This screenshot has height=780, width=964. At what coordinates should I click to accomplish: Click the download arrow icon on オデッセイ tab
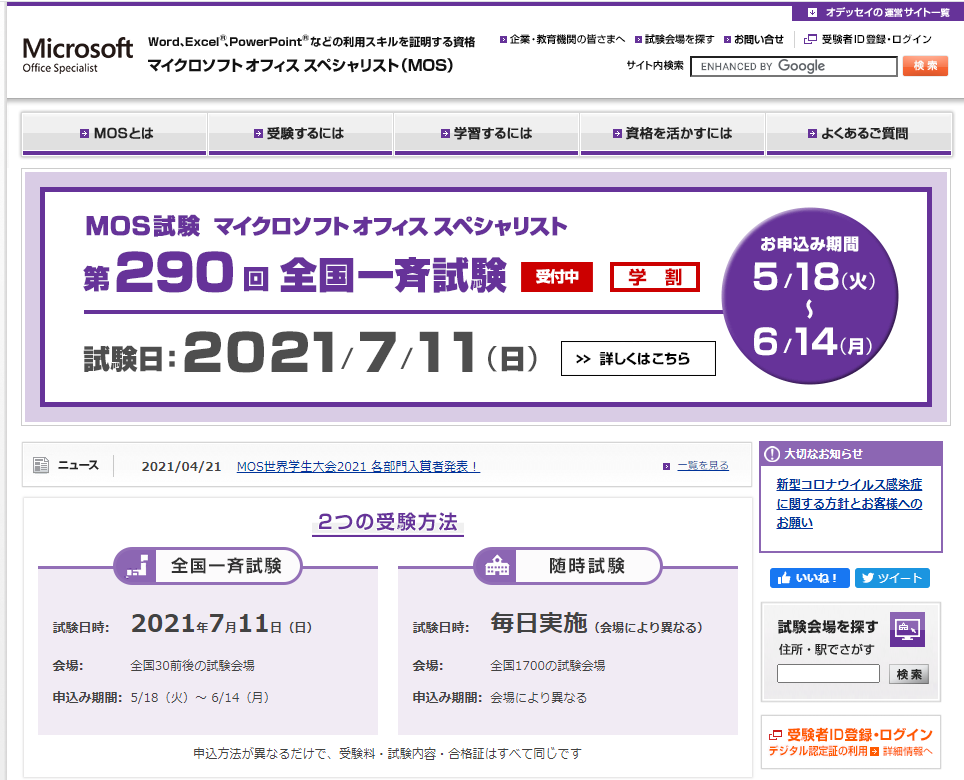pyautogui.click(x=813, y=12)
